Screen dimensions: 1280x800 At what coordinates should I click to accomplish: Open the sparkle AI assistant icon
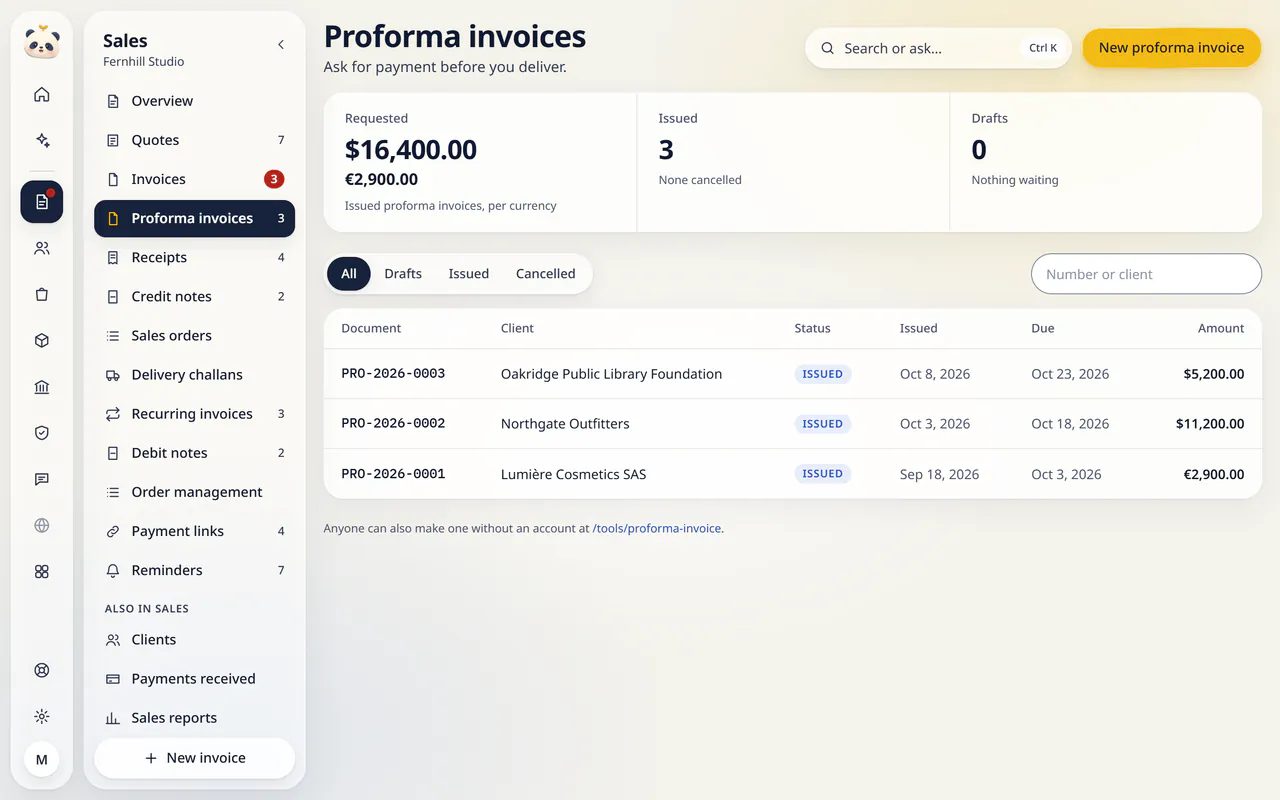(x=42, y=141)
